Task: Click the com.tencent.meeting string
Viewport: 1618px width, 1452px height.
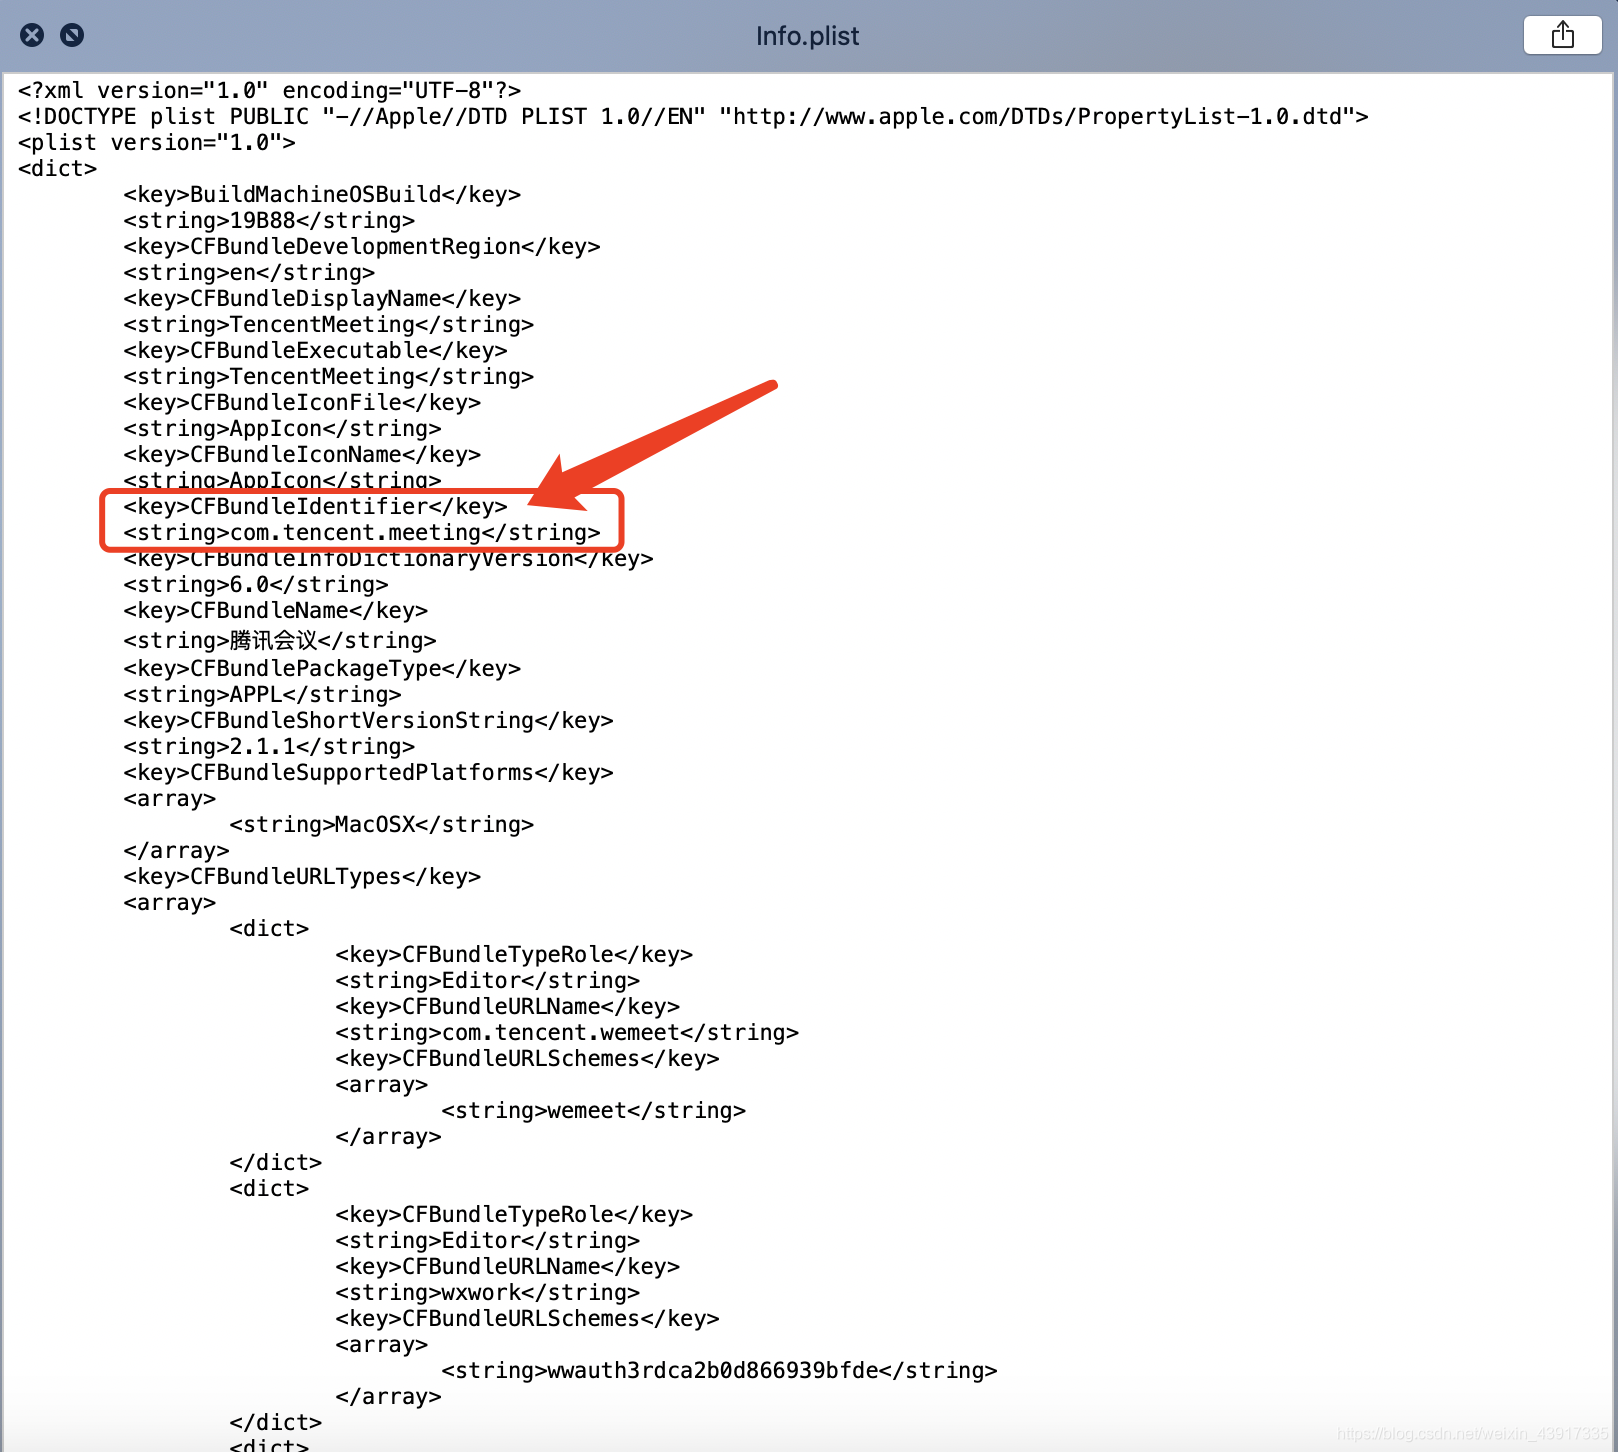Action: point(362,532)
